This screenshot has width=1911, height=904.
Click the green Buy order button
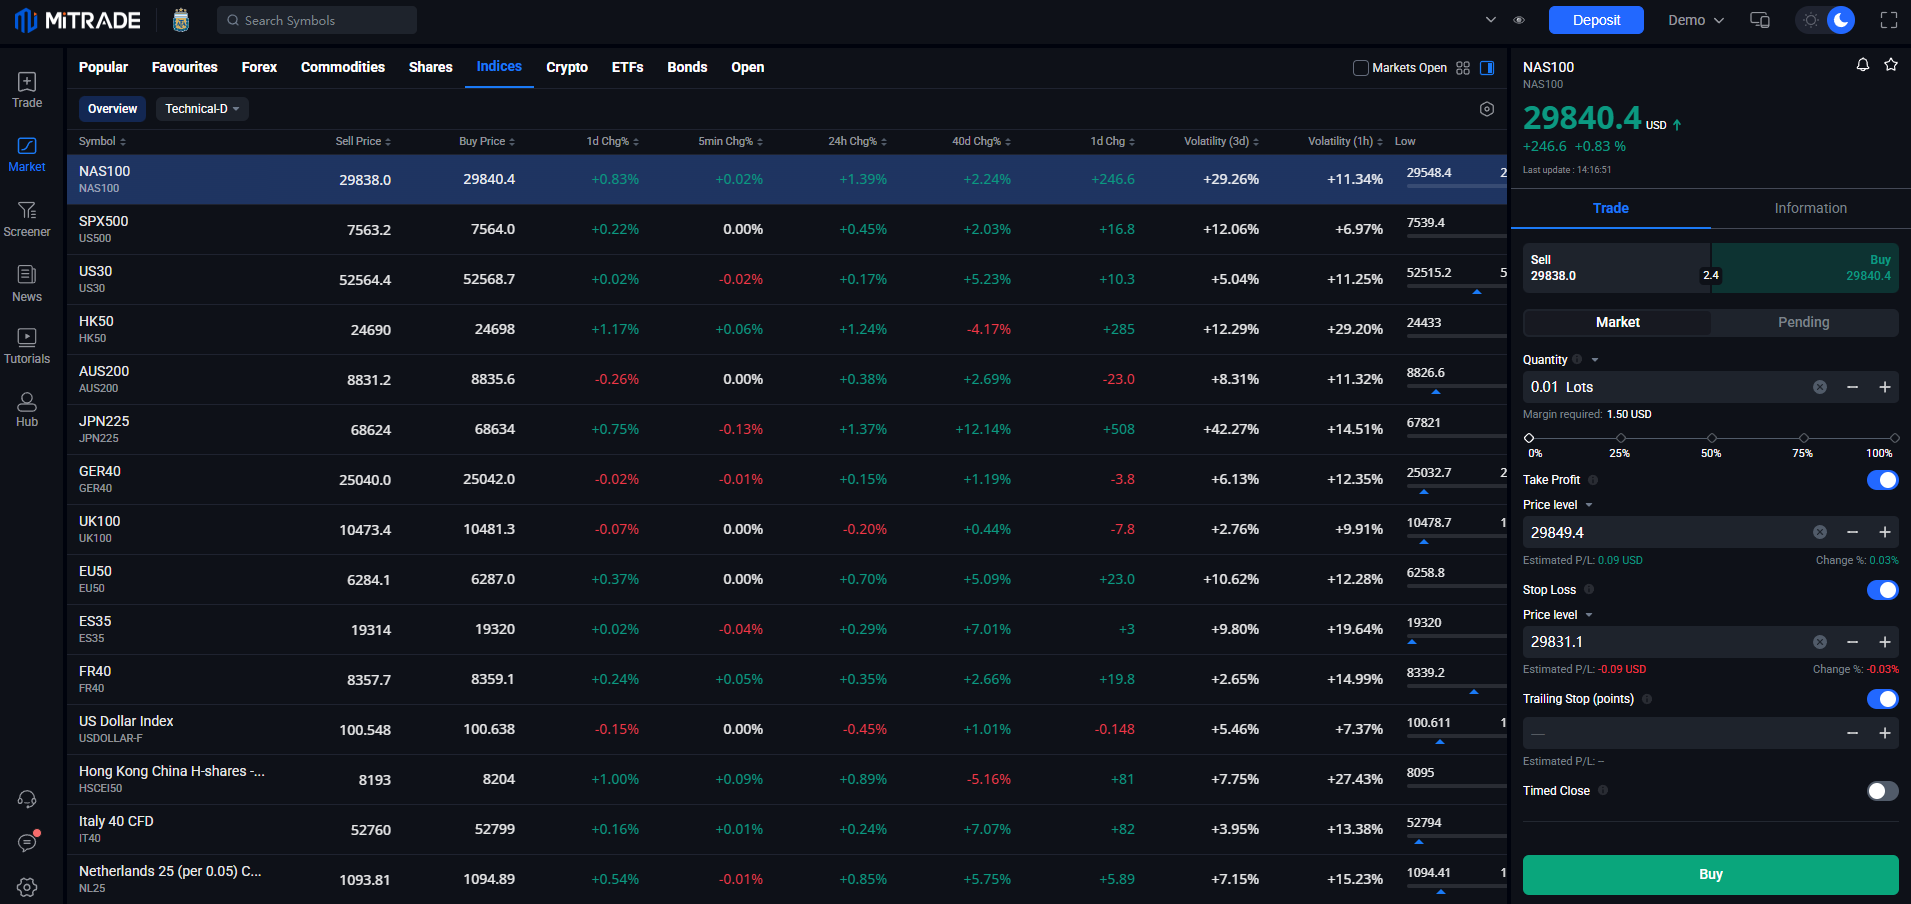pyautogui.click(x=1710, y=874)
